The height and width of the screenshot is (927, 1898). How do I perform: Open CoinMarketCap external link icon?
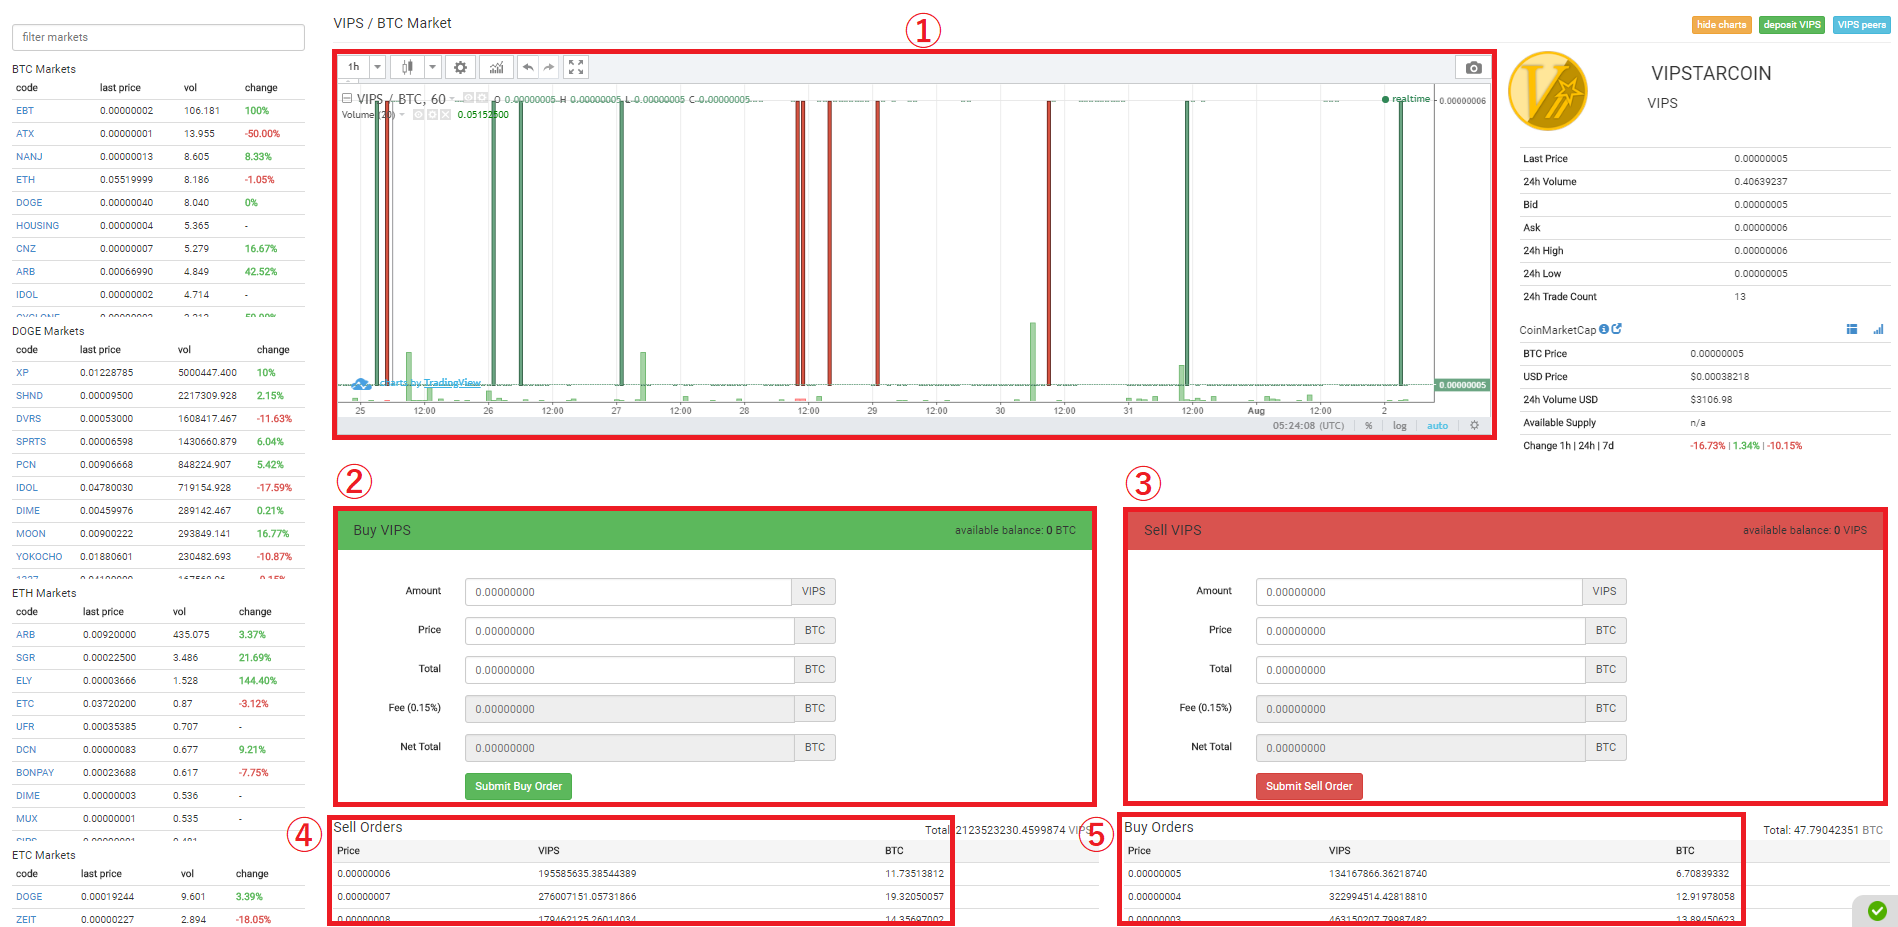coord(1616,329)
